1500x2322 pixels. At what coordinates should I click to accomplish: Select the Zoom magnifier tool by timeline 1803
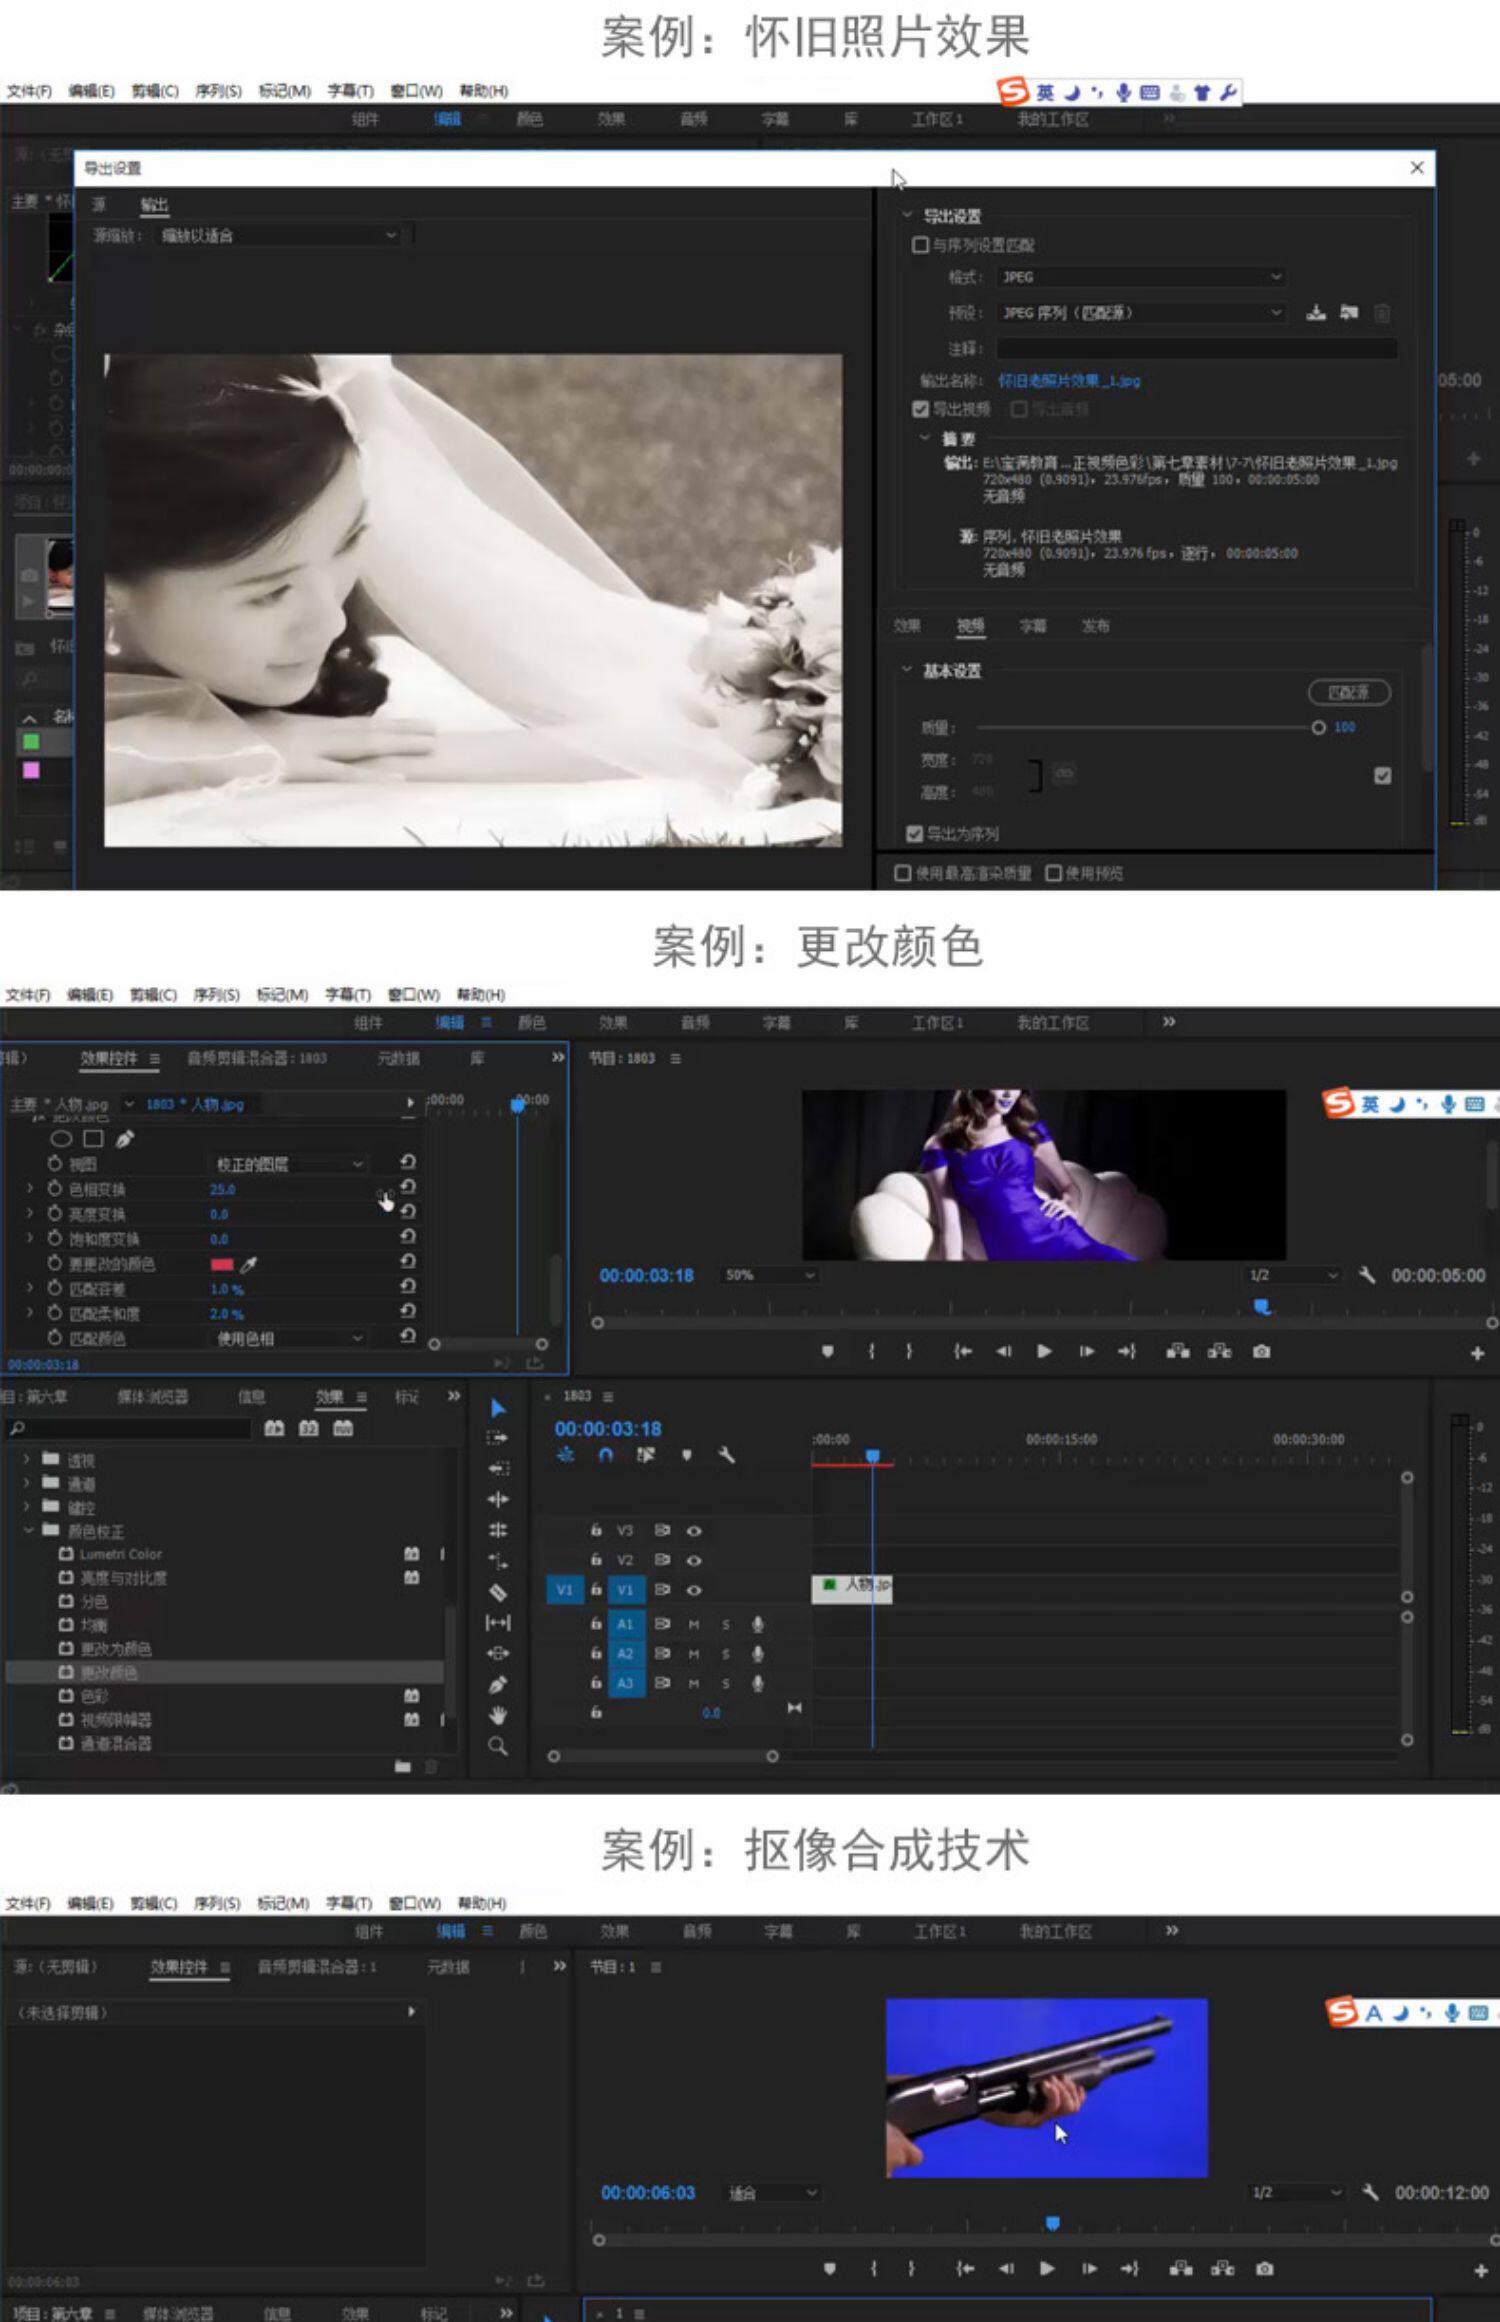(497, 1747)
